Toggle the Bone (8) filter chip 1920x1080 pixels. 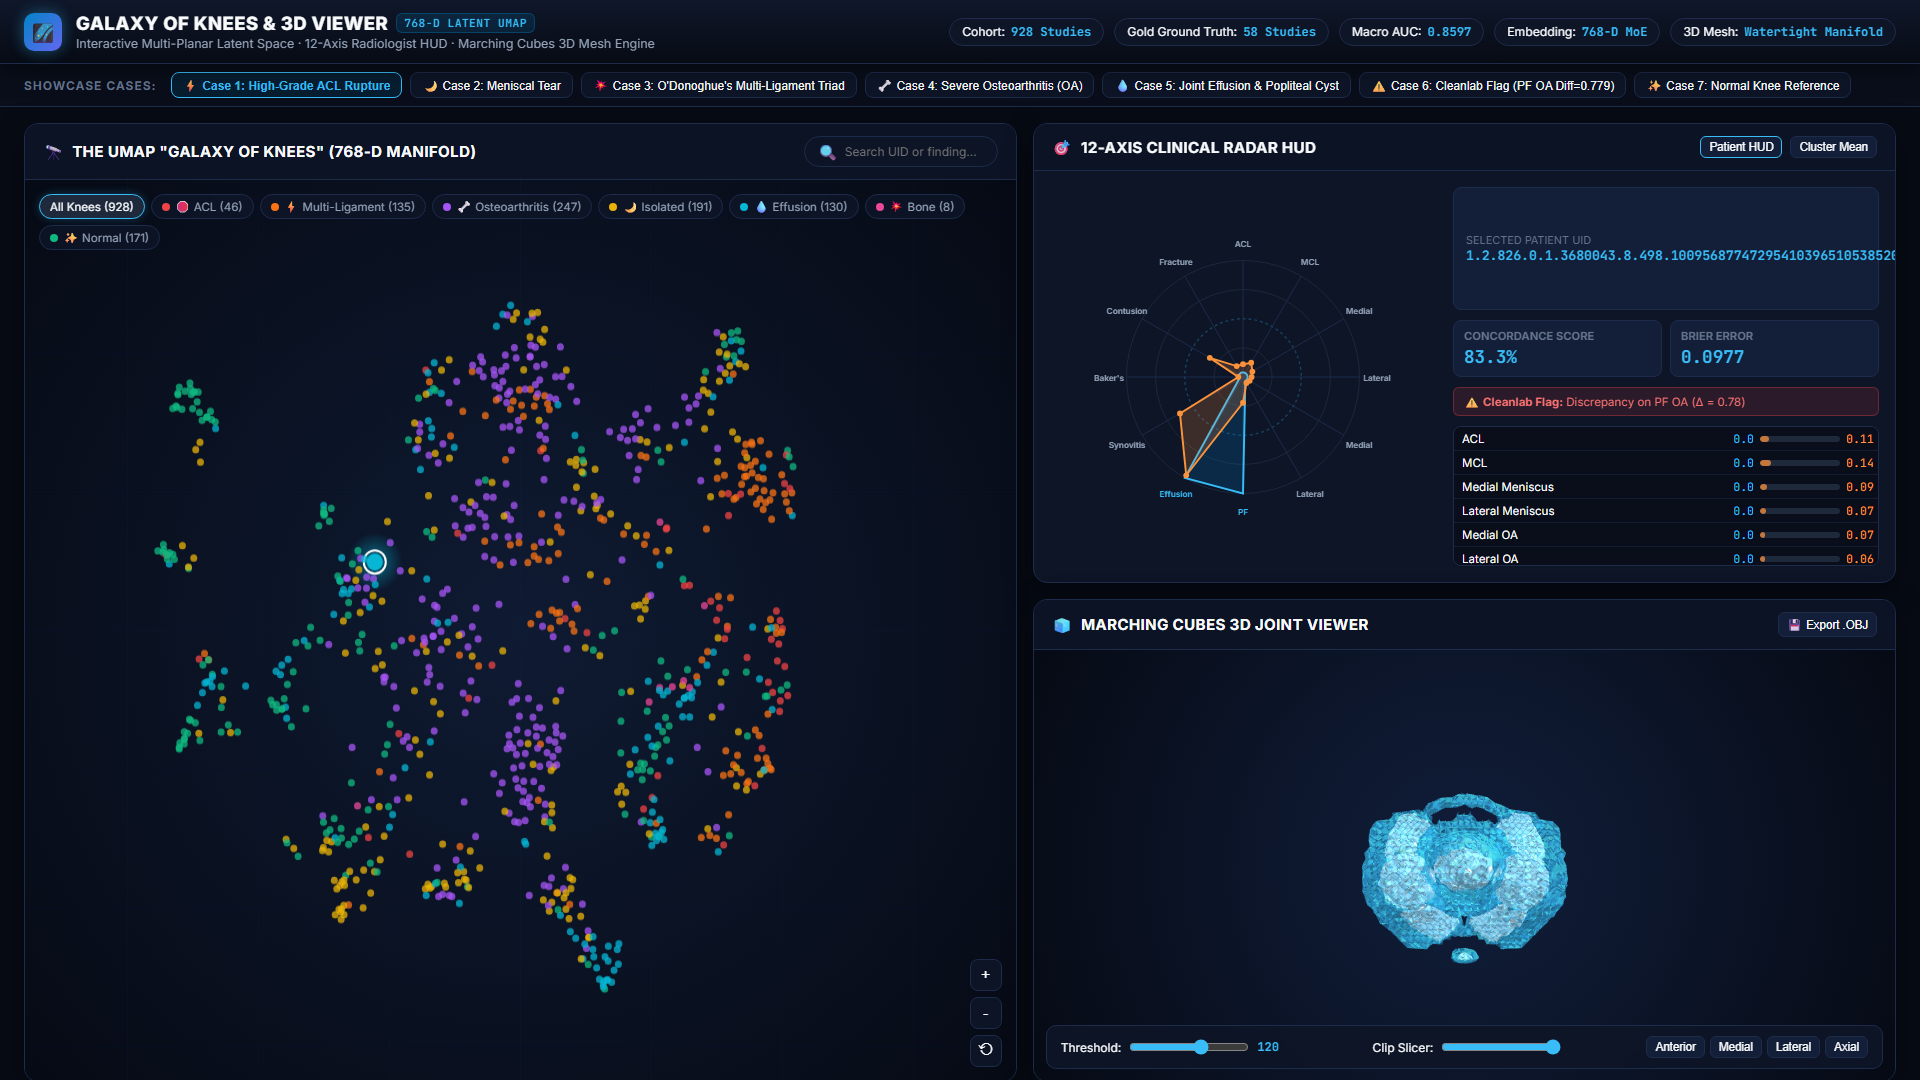[915, 207]
